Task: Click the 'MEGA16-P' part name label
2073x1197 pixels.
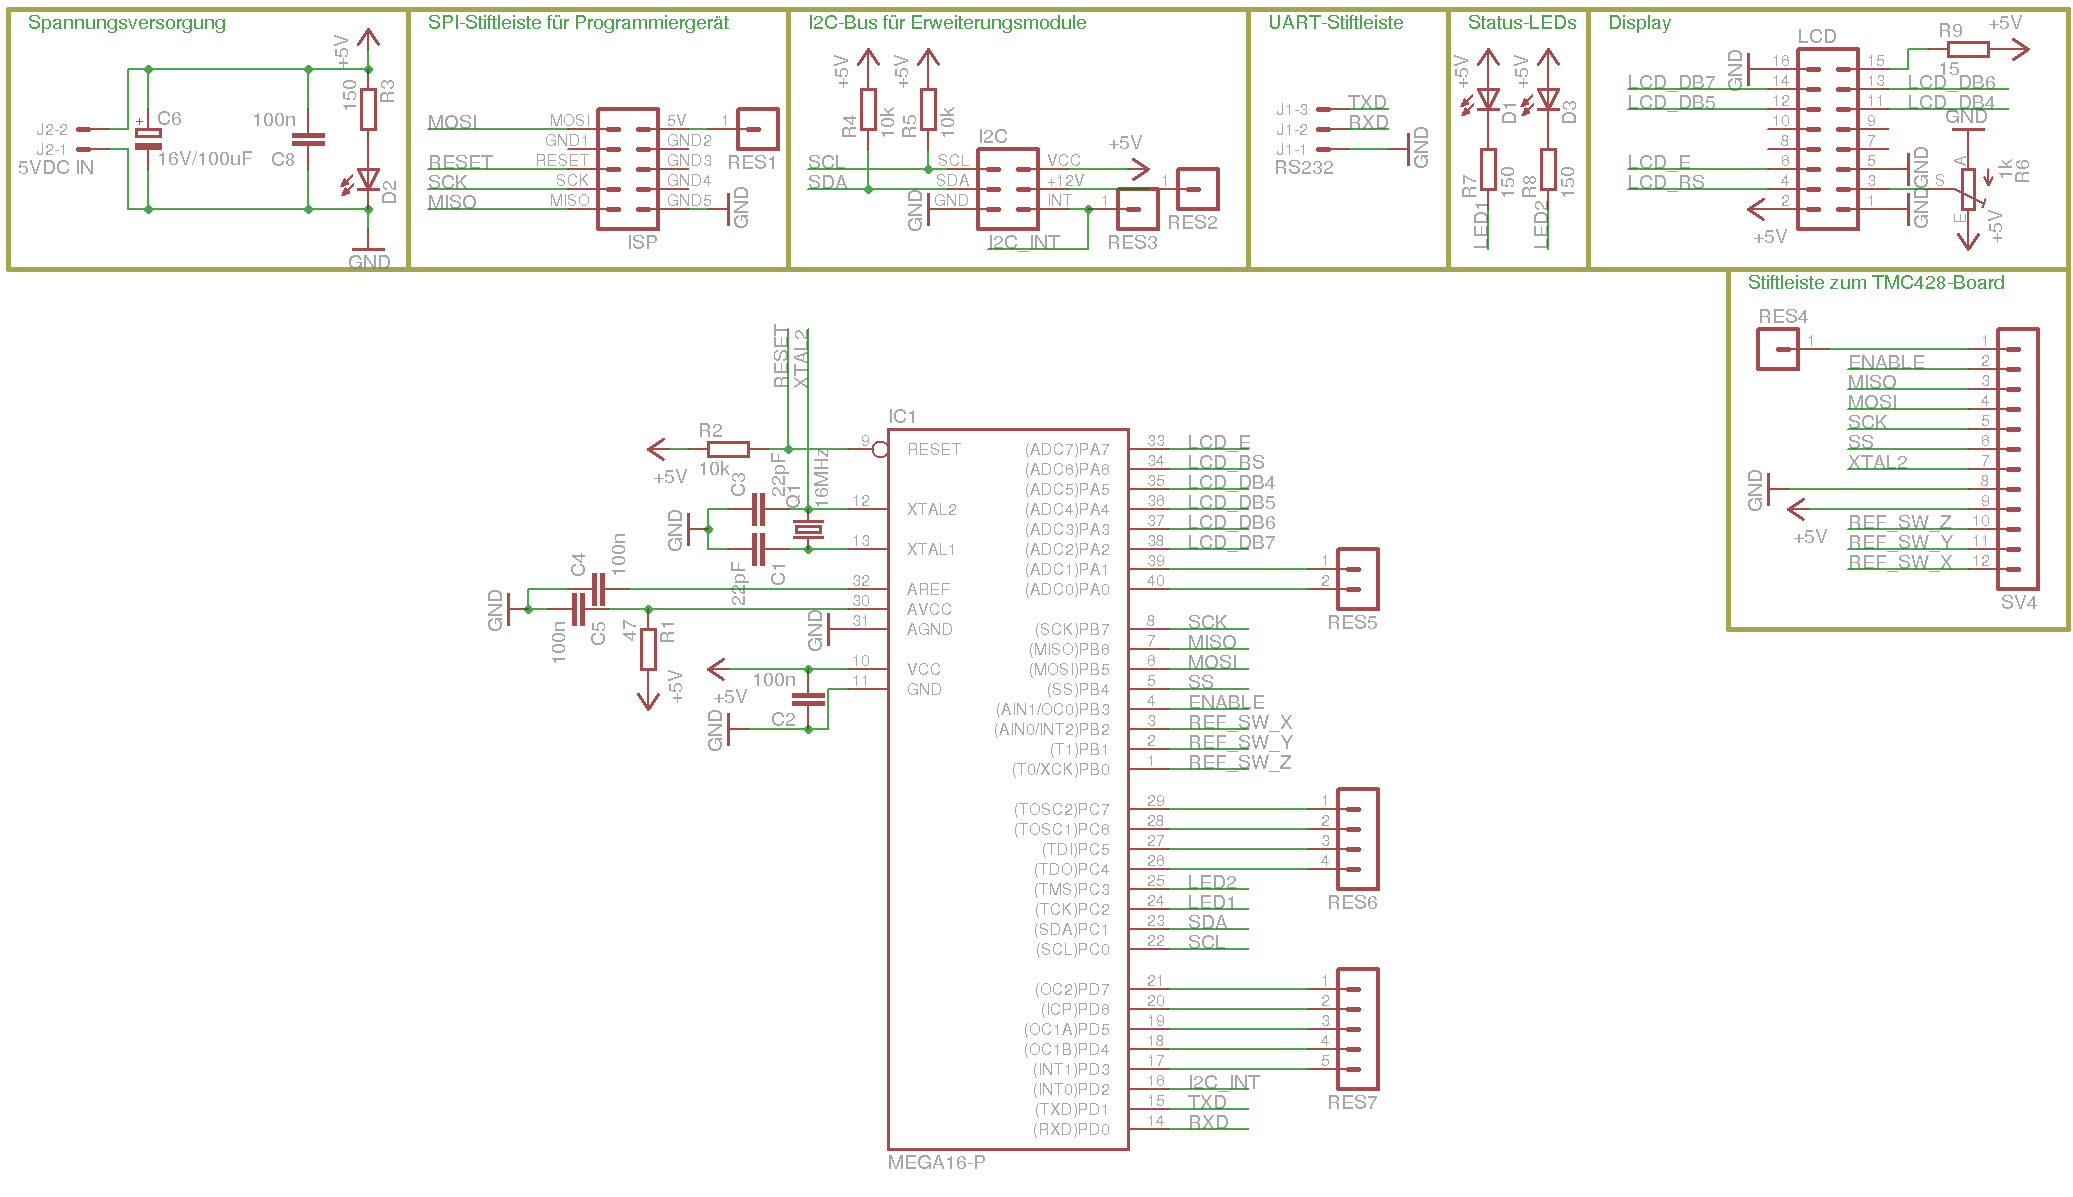Action: pos(936,1163)
